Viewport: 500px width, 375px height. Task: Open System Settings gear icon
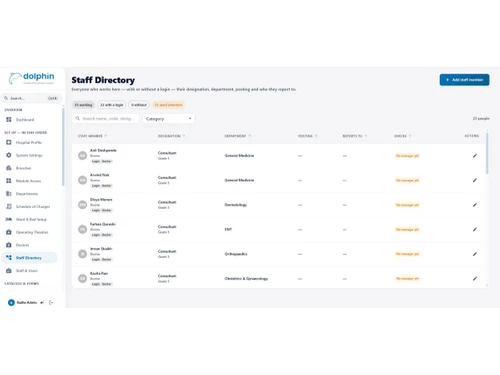point(9,155)
